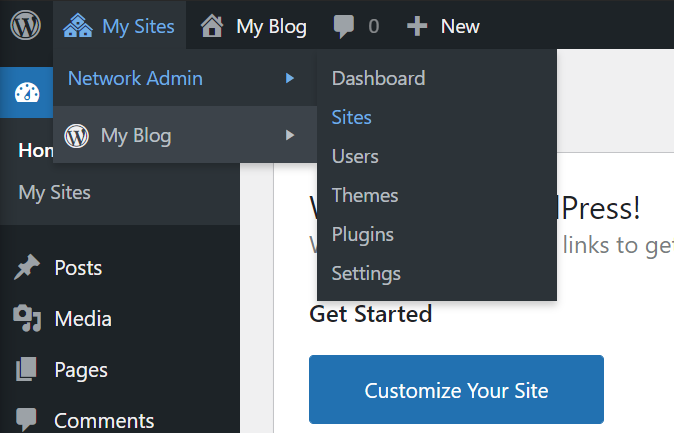Open the comment bubble icon in admin bar

coord(344,27)
